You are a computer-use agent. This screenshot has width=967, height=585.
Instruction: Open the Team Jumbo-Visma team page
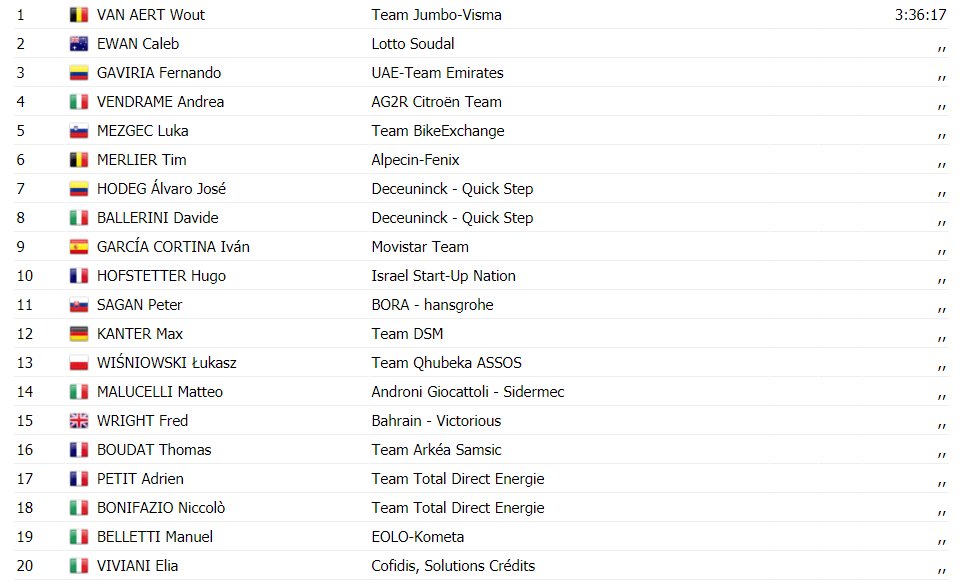[x=437, y=15]
